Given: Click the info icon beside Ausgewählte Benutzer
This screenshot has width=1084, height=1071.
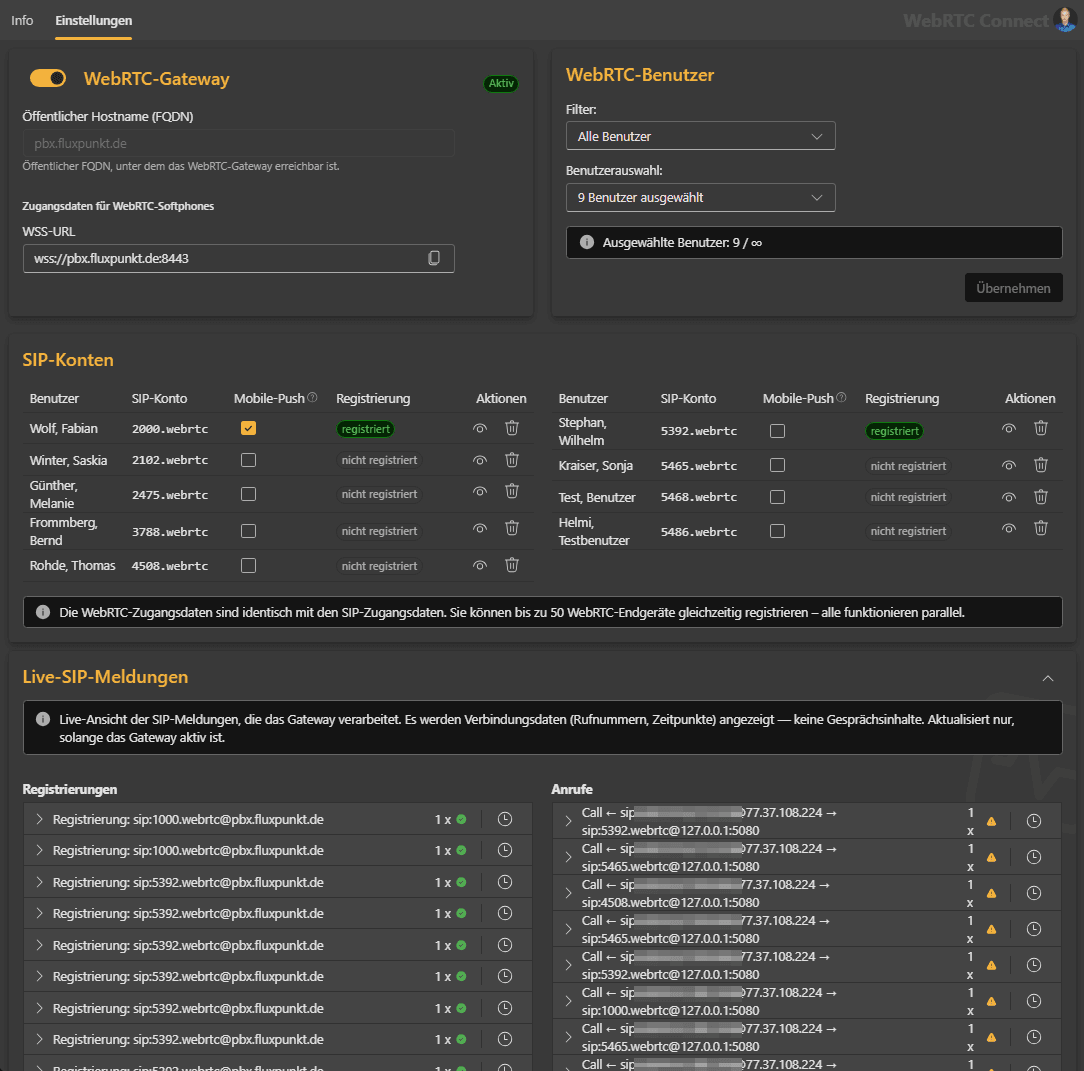Looking at the screenshot, I should (x=587, y=242).
